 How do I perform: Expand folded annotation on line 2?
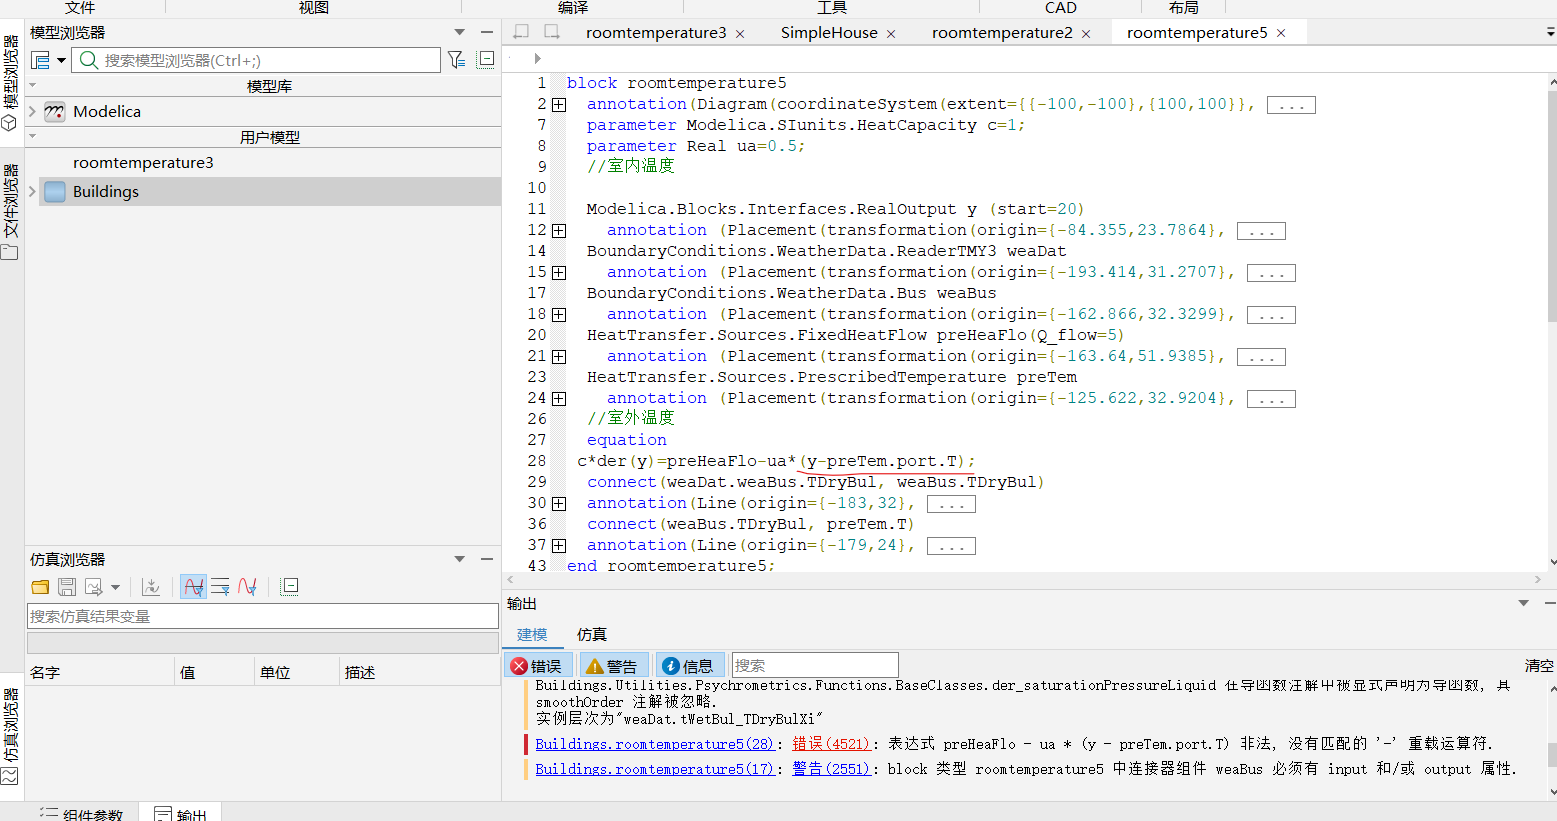[x=559, y=105]
